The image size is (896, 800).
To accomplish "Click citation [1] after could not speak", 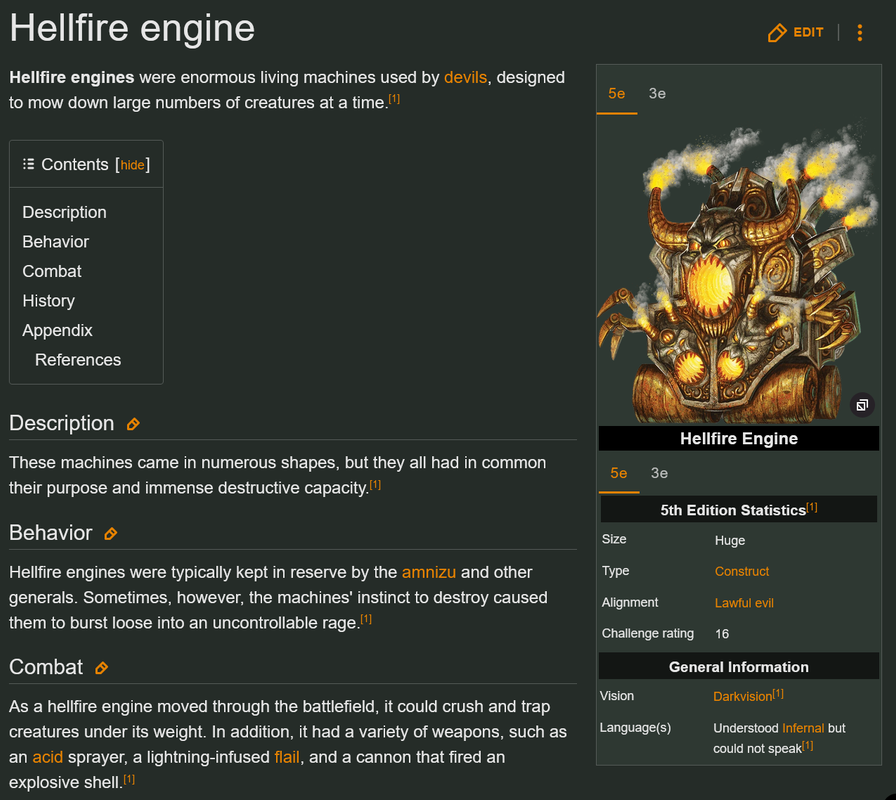I will click(807, 745).
